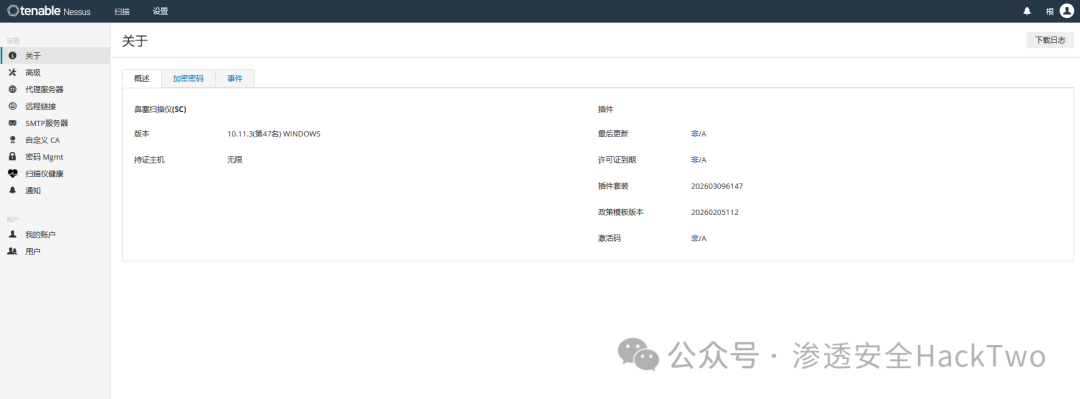Click the 根 username label

point(1050,11)
